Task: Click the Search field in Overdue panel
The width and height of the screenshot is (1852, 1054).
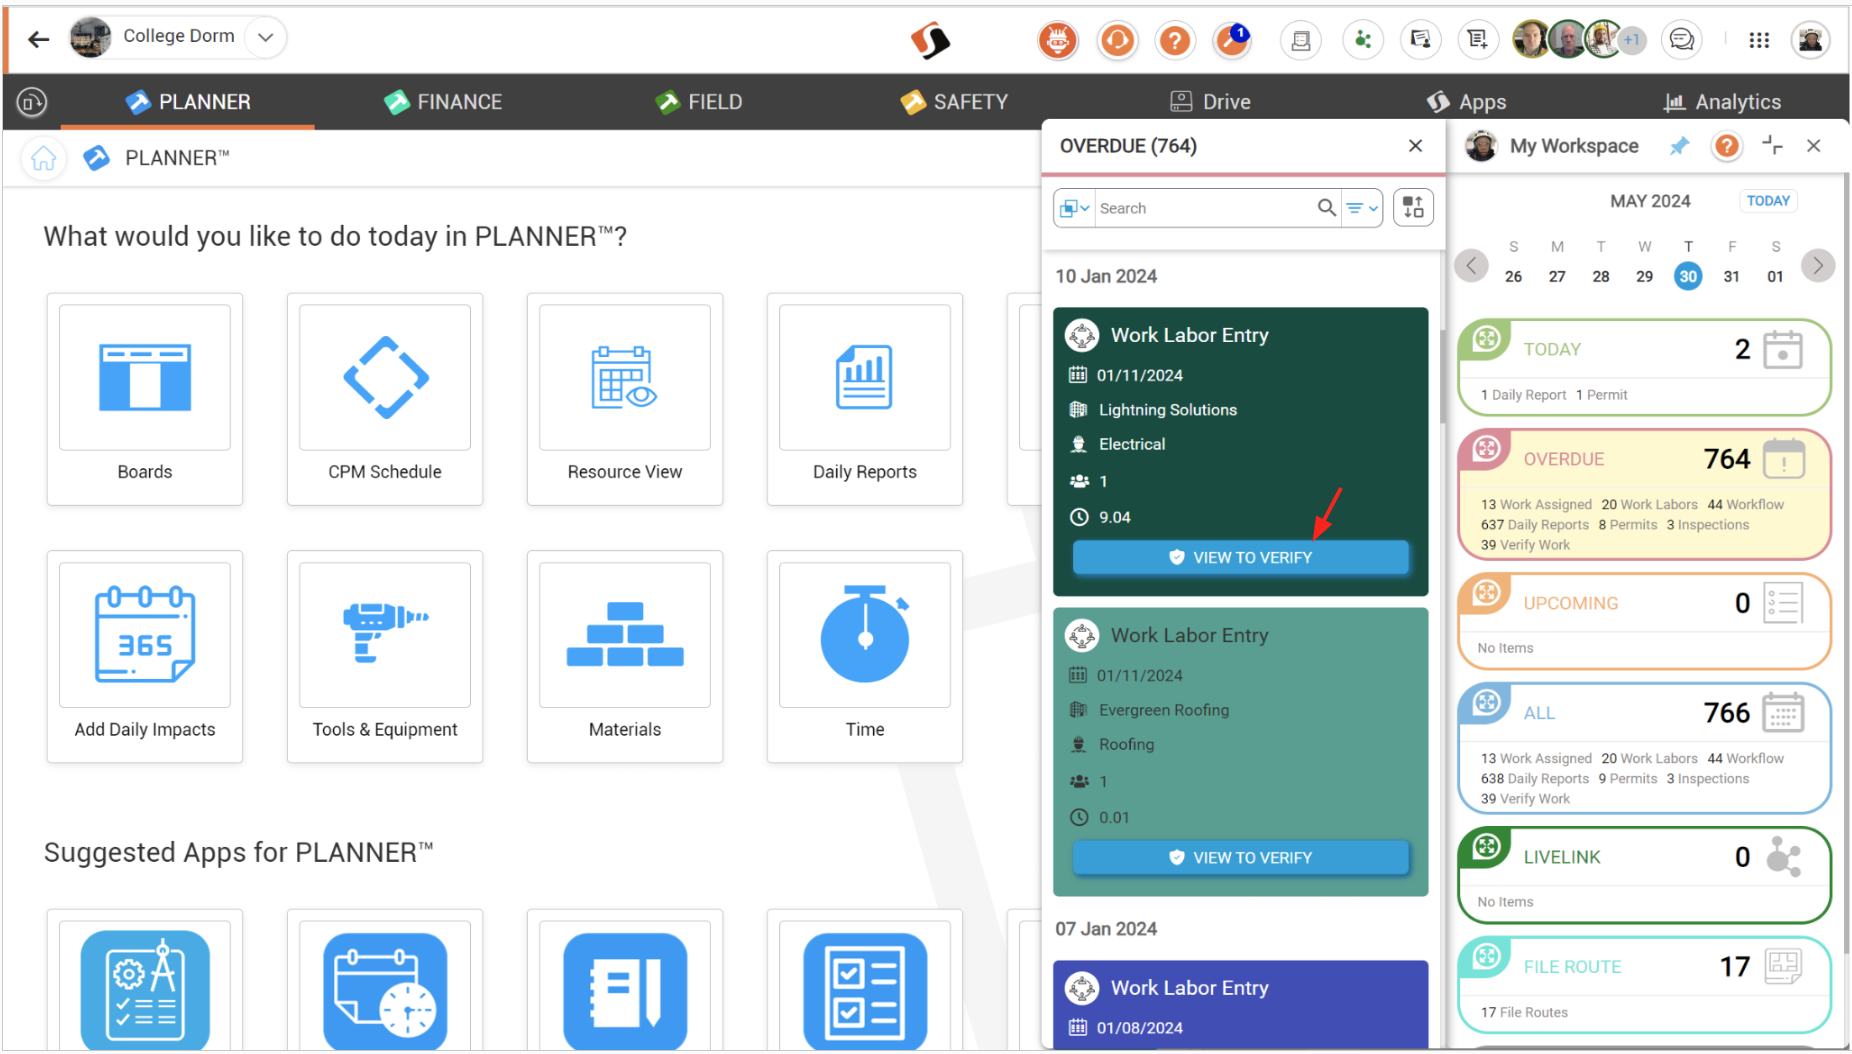Action: [x=1204, y=208]
